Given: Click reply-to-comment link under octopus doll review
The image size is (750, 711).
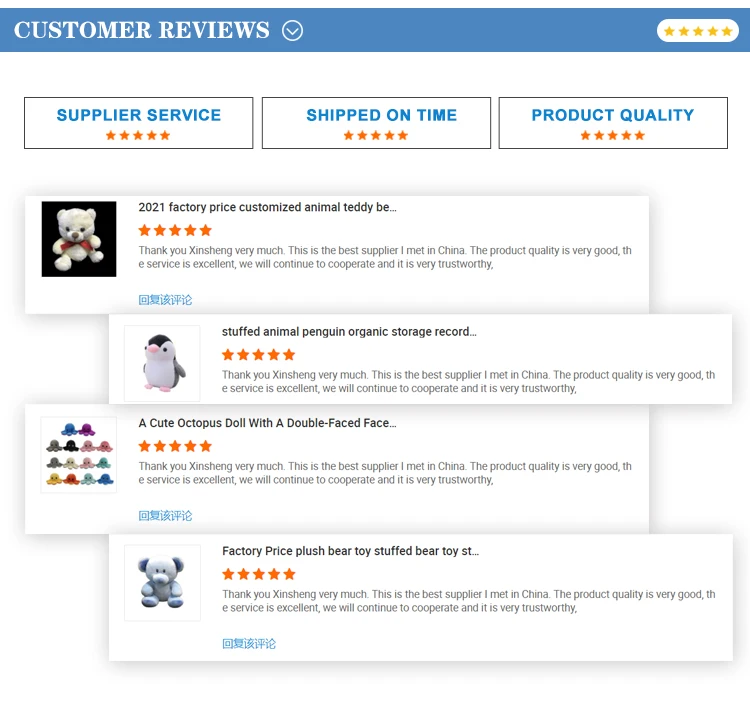Looking at the screenshot, I should [x=165, y=516].
